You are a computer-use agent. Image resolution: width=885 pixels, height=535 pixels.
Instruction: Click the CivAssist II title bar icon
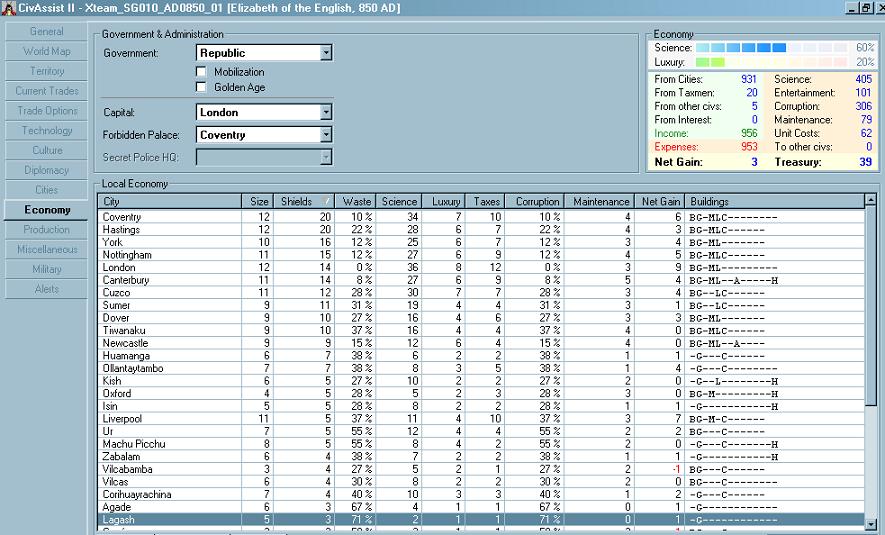tap(8, 8)
